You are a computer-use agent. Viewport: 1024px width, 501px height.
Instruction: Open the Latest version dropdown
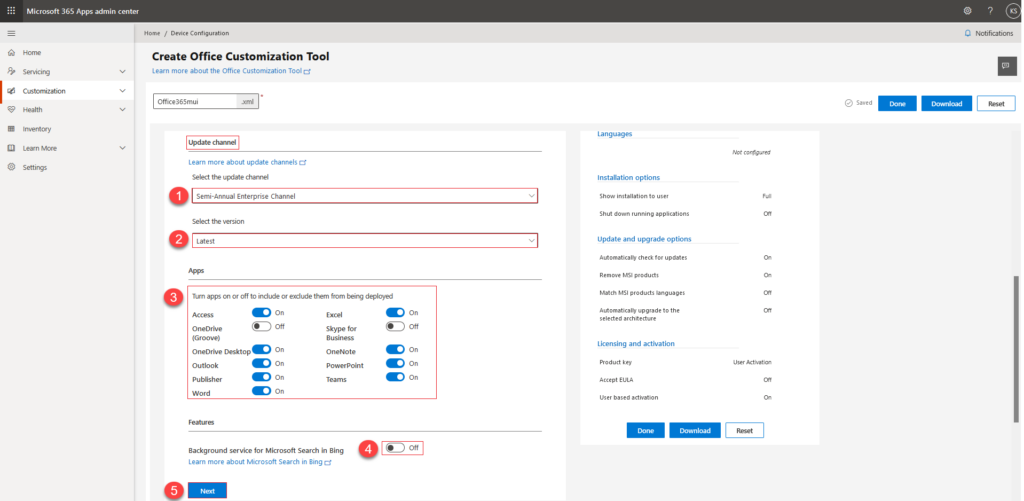coord(365,241)
